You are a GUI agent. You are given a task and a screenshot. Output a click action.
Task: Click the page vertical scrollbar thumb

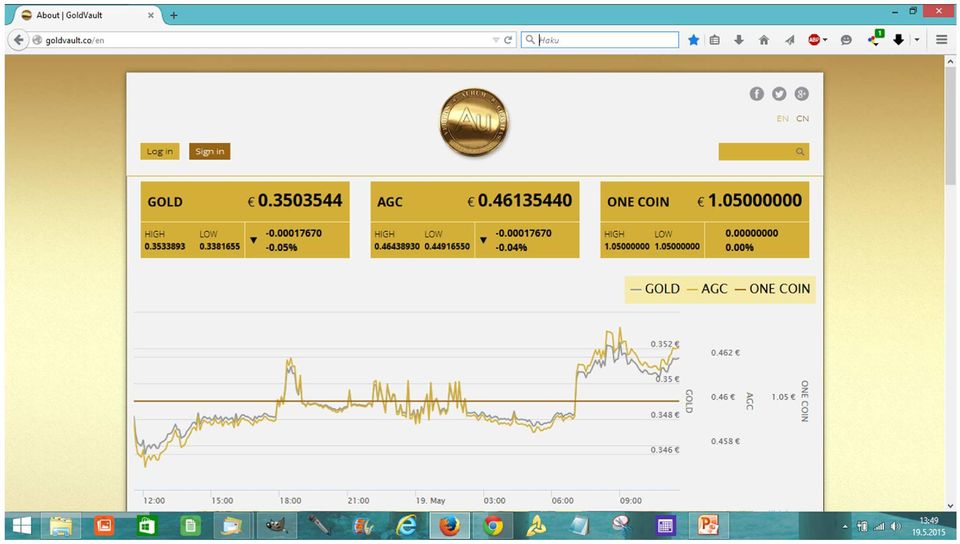(950, 125)
